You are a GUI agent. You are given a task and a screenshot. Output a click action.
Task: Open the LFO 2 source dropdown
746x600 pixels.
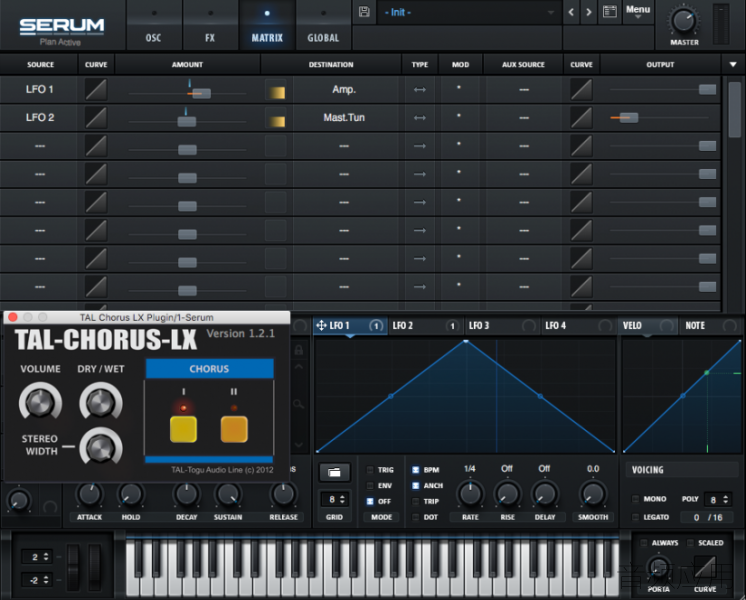(39, 118)
